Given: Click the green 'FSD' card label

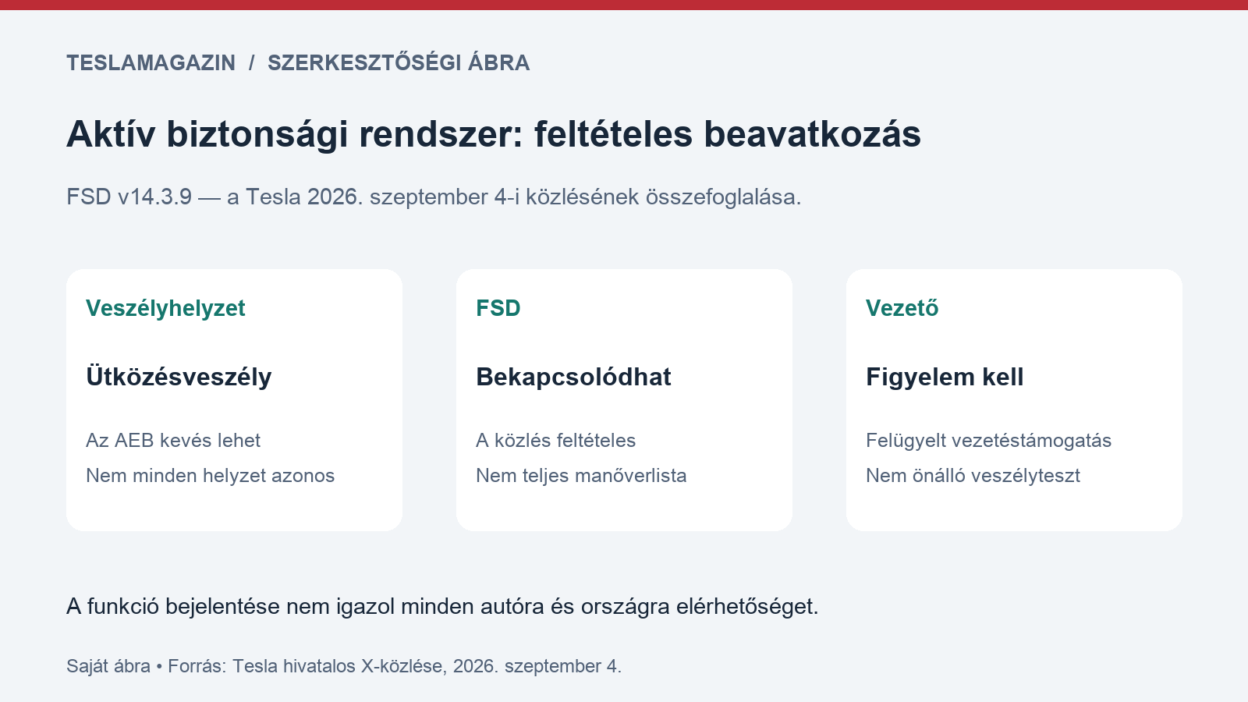Looking at the screenshot, I should click(498, 308).
